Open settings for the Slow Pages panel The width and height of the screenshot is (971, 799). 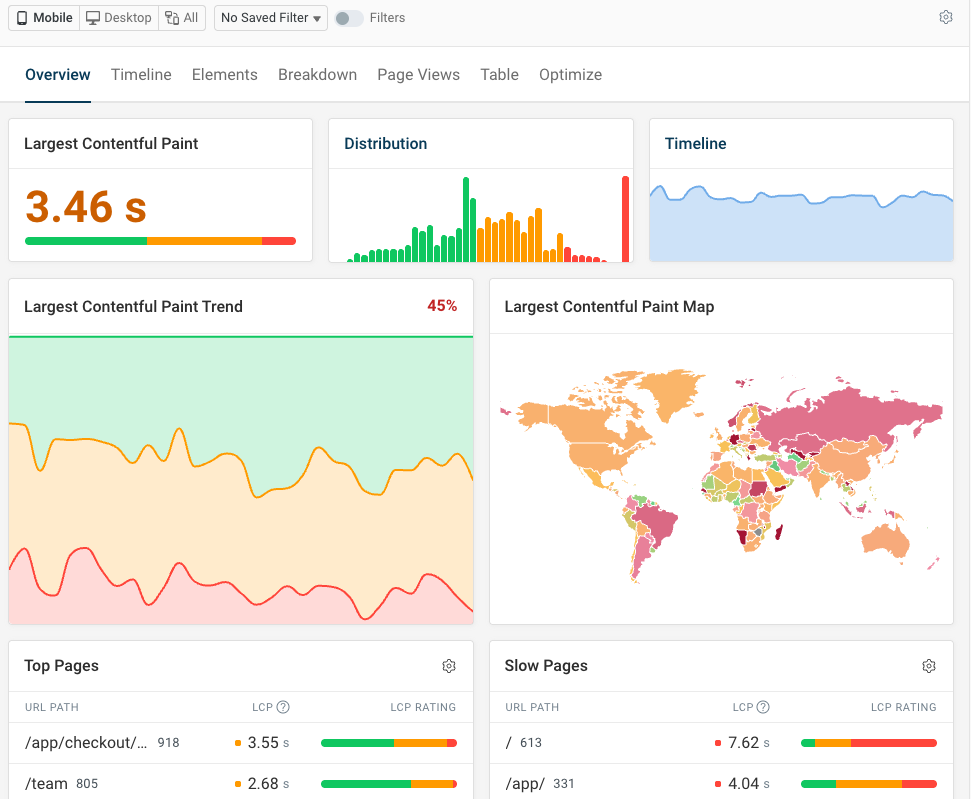click(929, 666)
